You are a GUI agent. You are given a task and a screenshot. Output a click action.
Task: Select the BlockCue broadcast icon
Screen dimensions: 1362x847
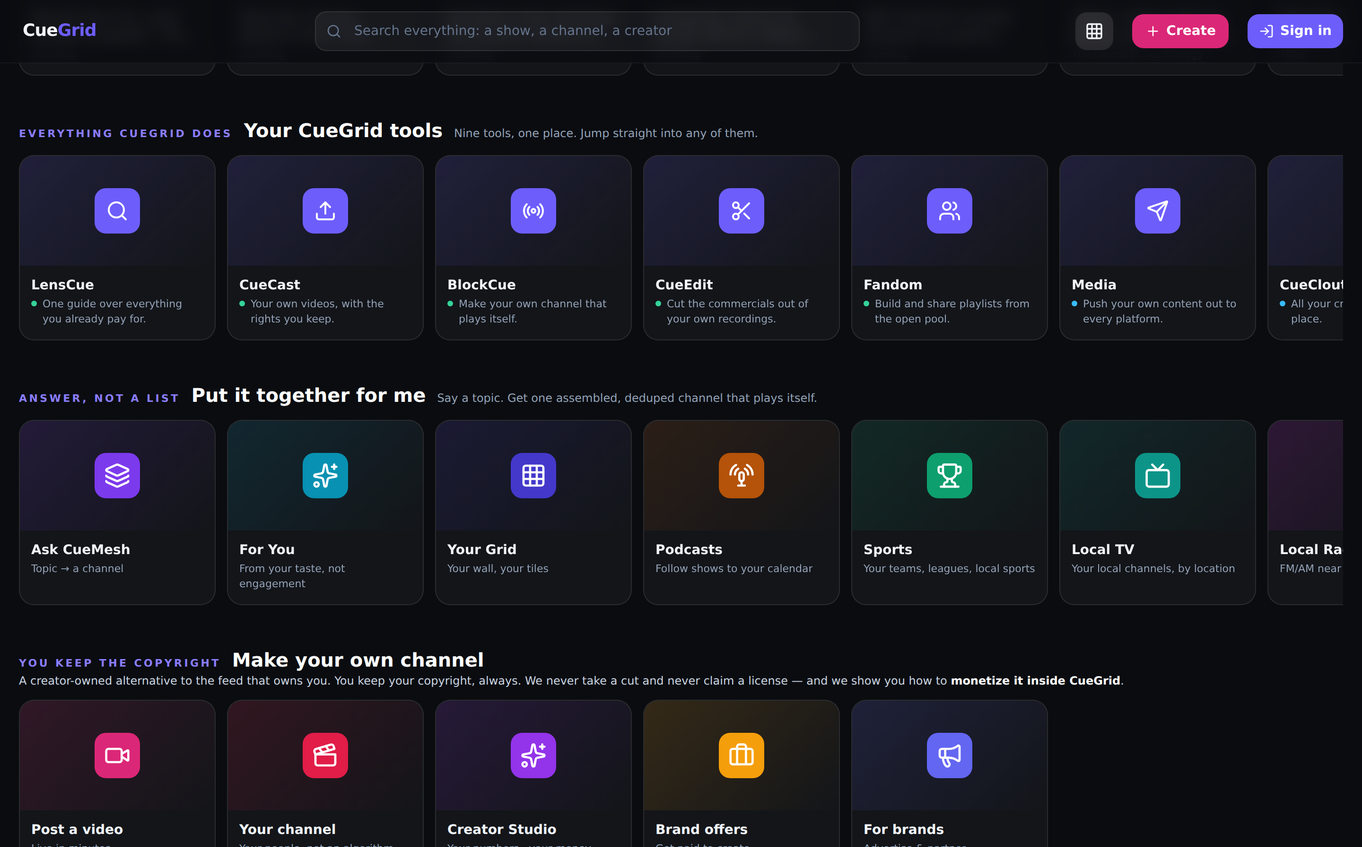click(x=533, y=211)
